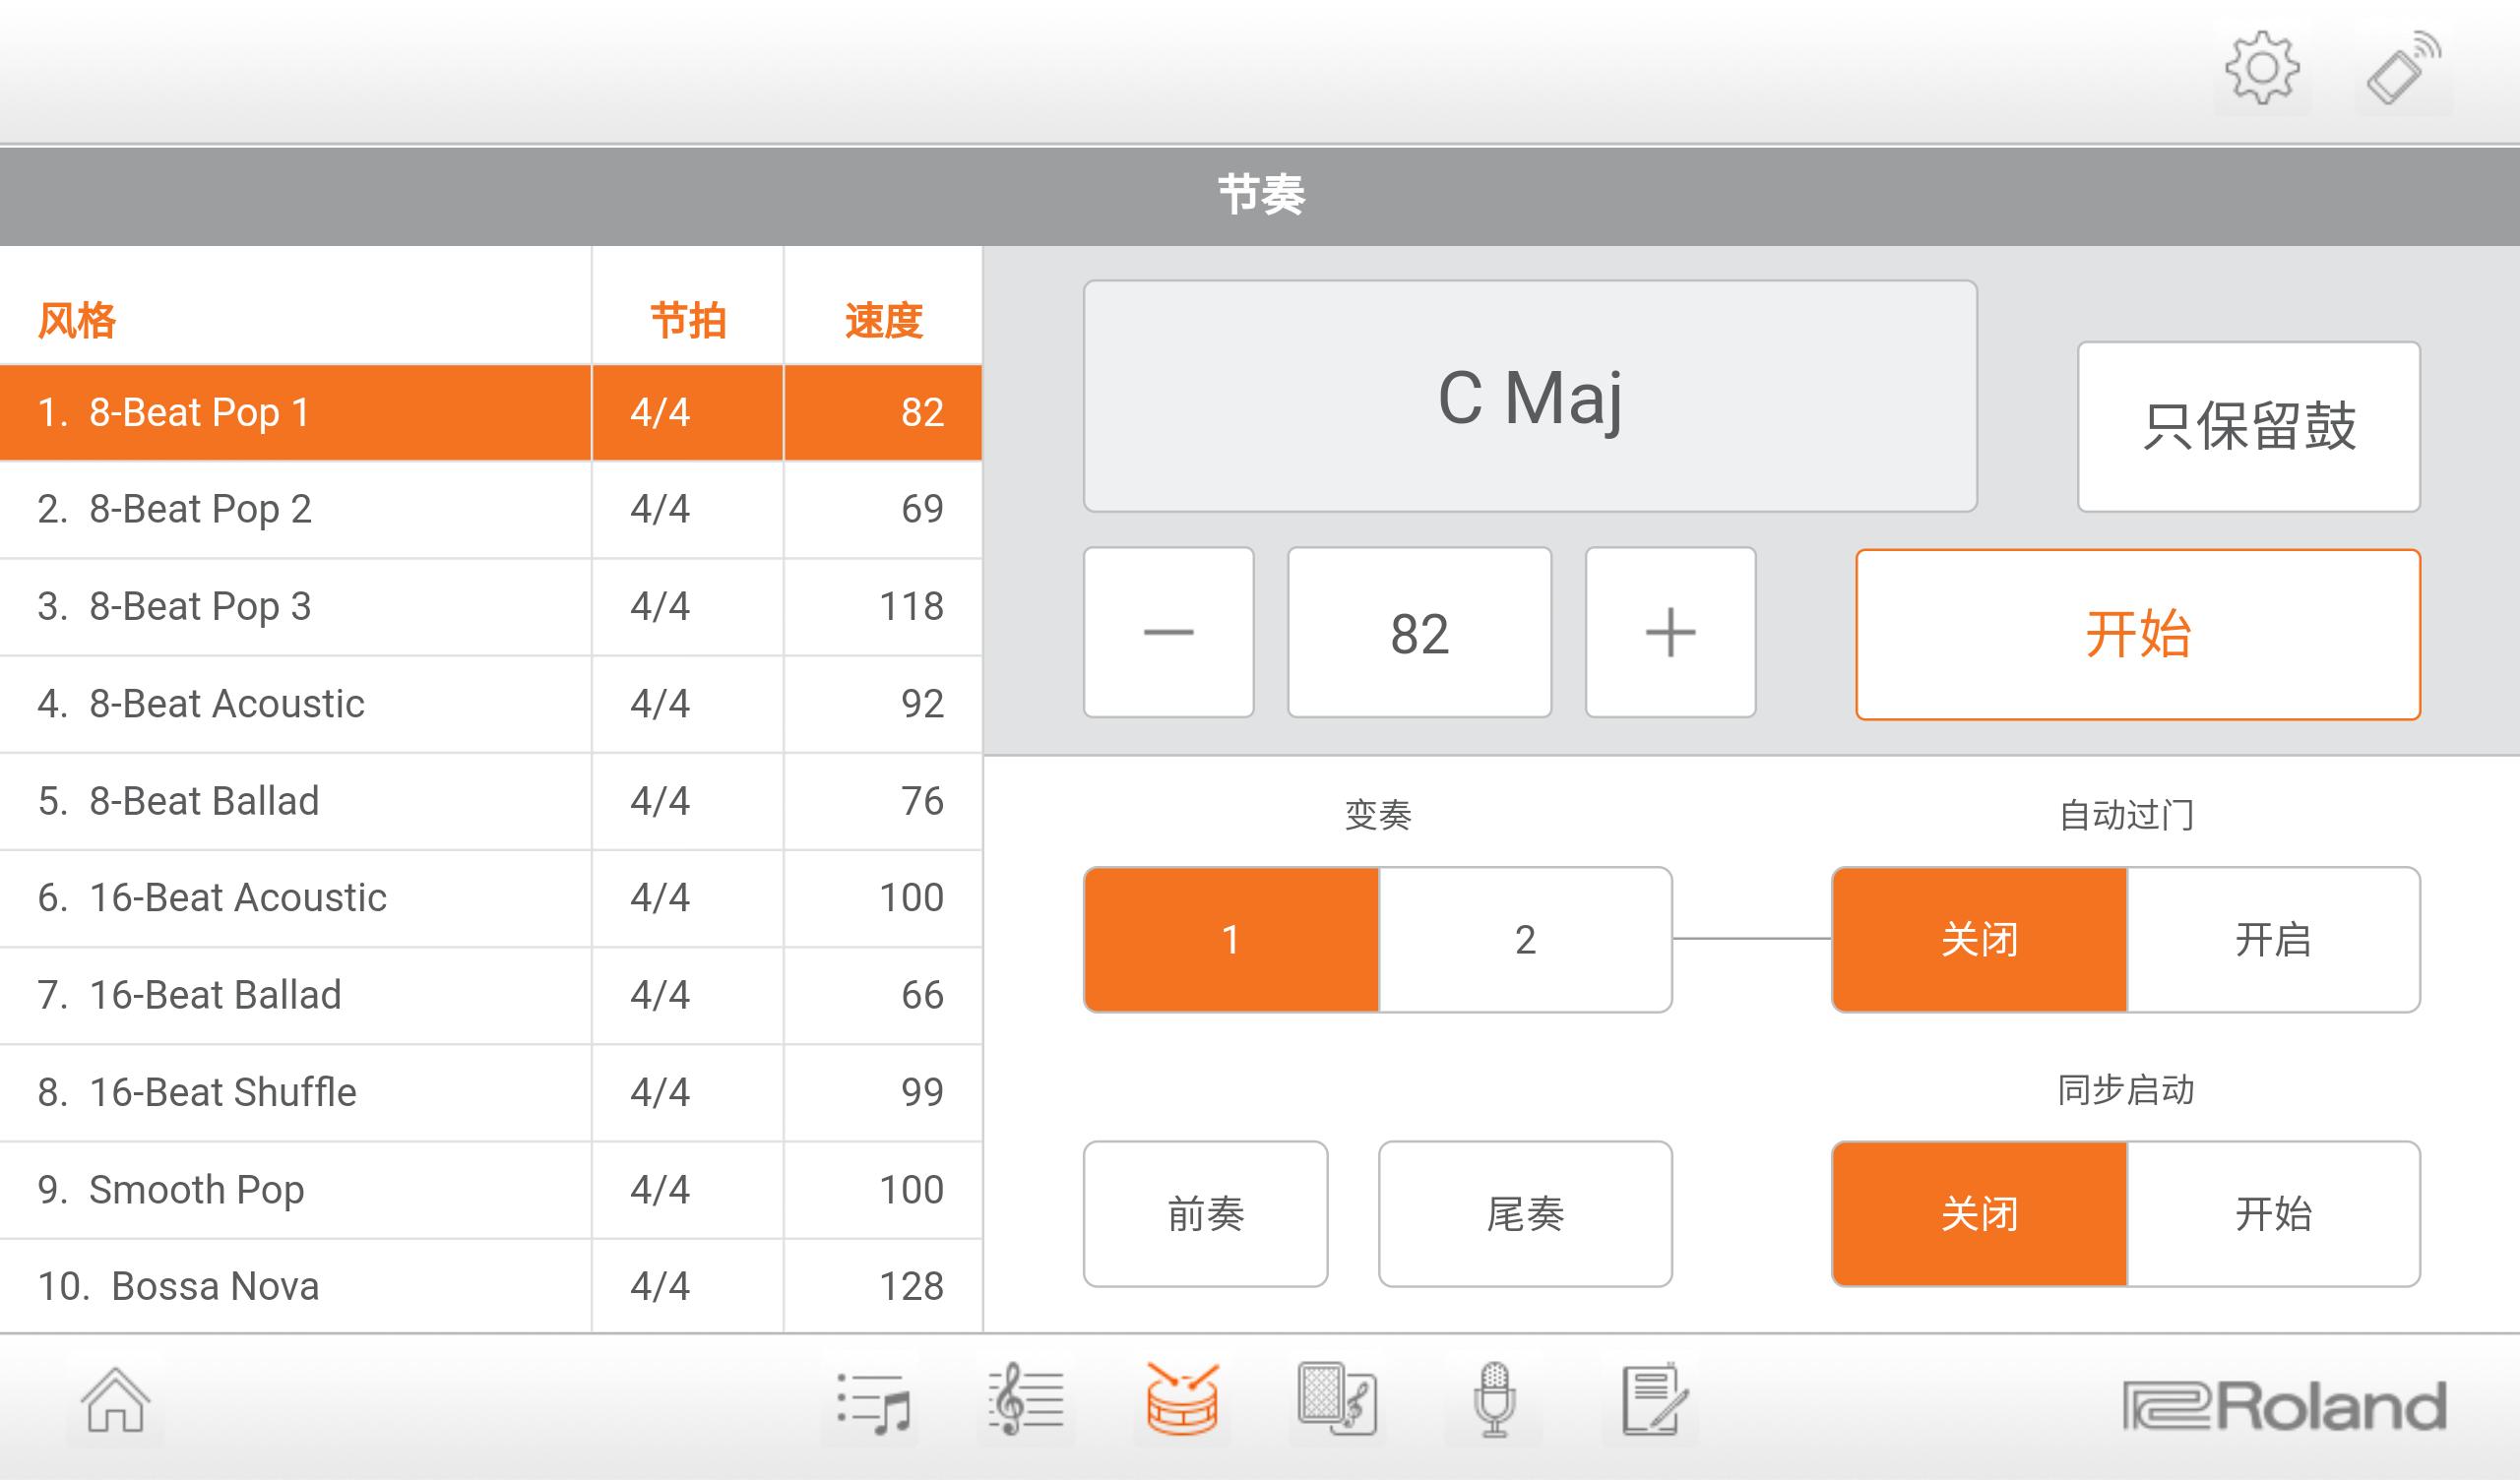
Task: Tap the tempo value 82 box
Action: [x=1420, y=632]
